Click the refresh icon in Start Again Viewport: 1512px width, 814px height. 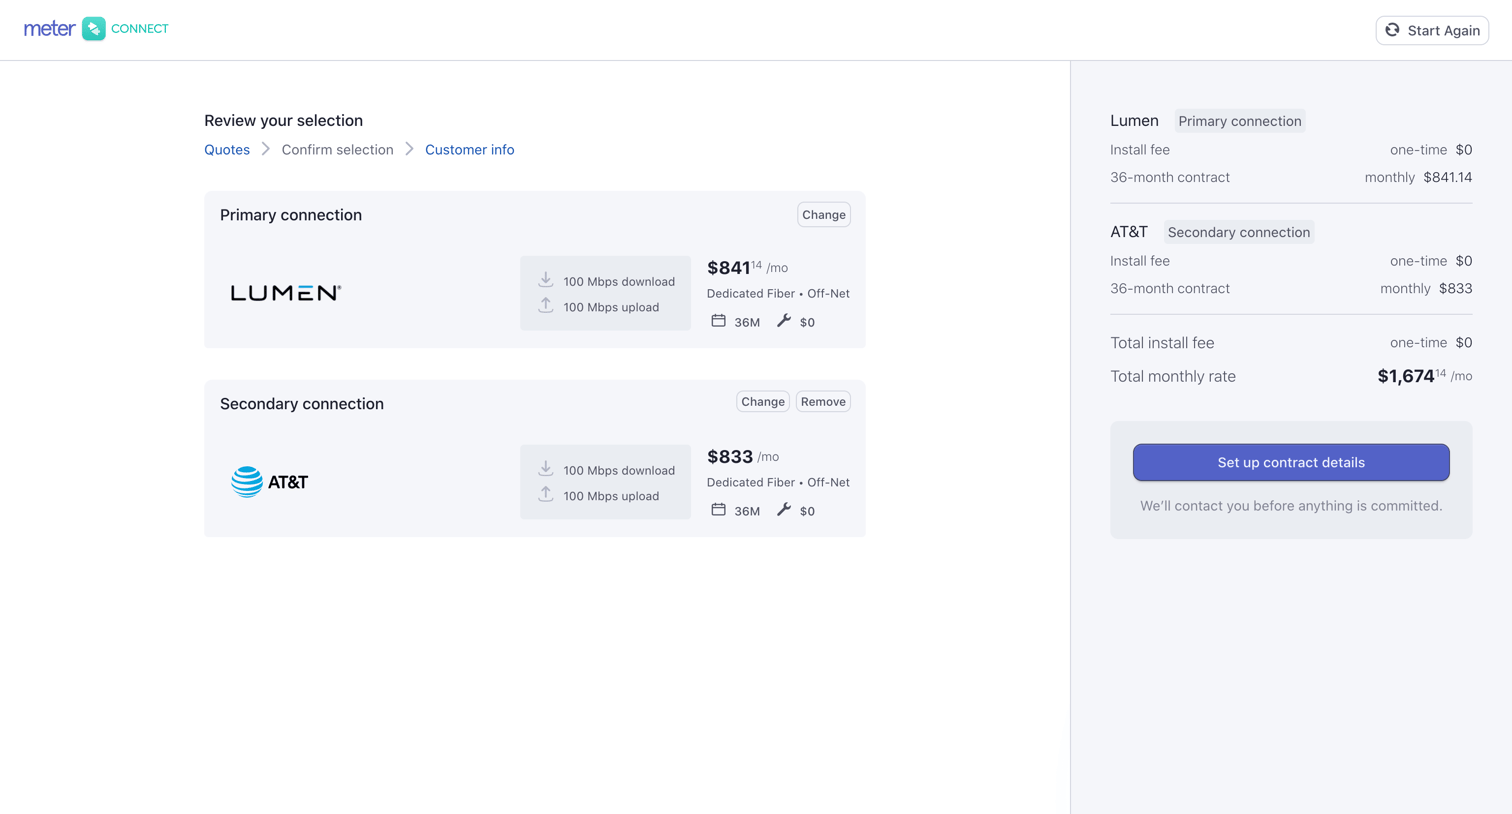pos(1392,30)
